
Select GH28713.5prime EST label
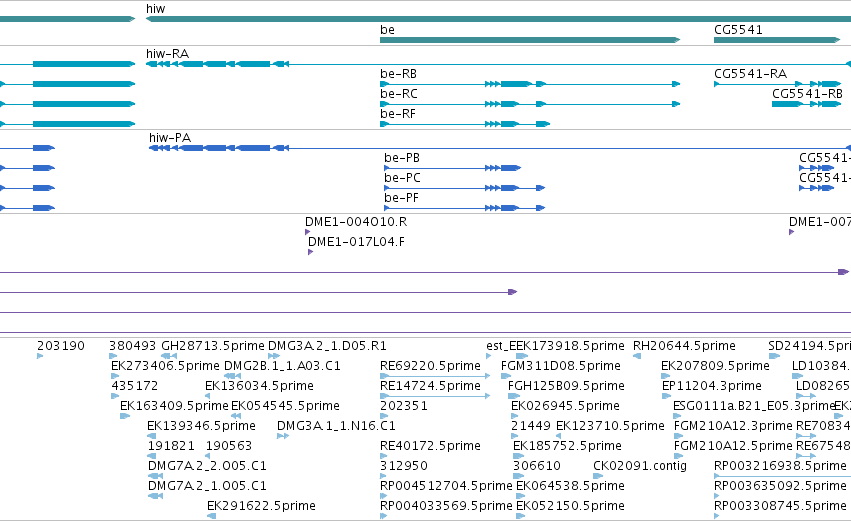point(213,346)
